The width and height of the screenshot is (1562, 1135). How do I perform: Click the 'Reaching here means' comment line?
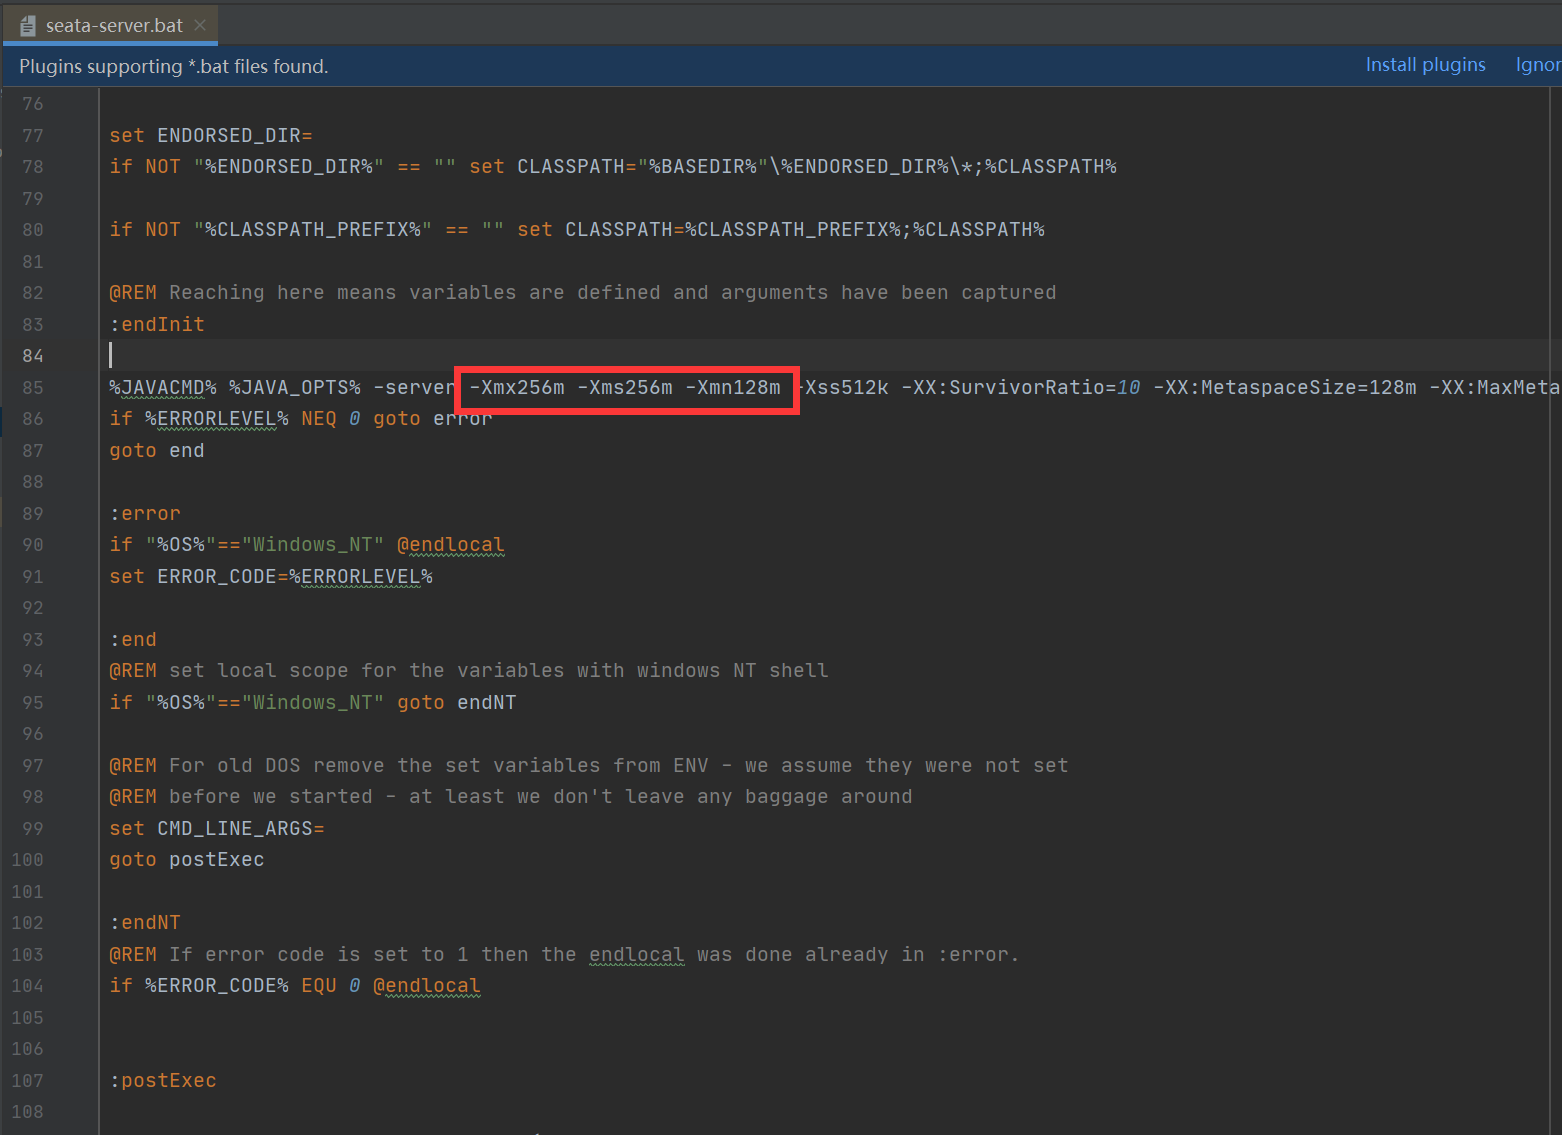pos(583,292)
